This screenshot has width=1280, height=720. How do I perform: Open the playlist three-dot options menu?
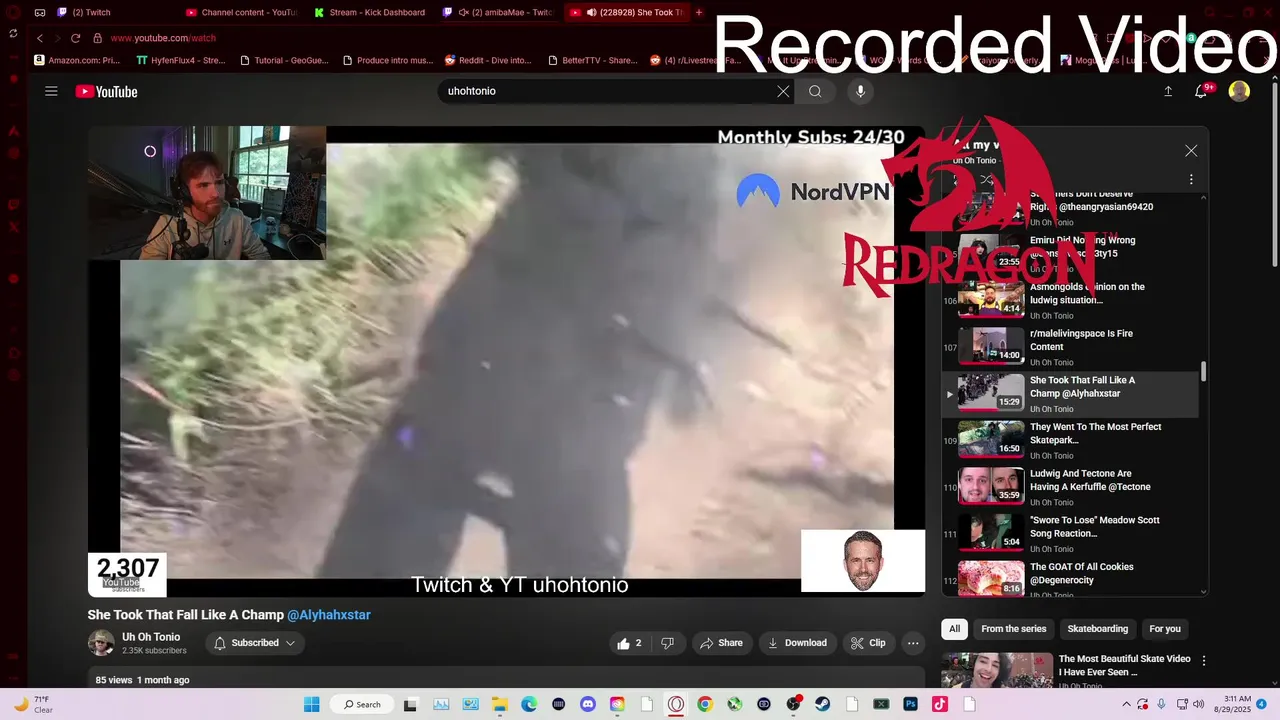coord(1191,180)
